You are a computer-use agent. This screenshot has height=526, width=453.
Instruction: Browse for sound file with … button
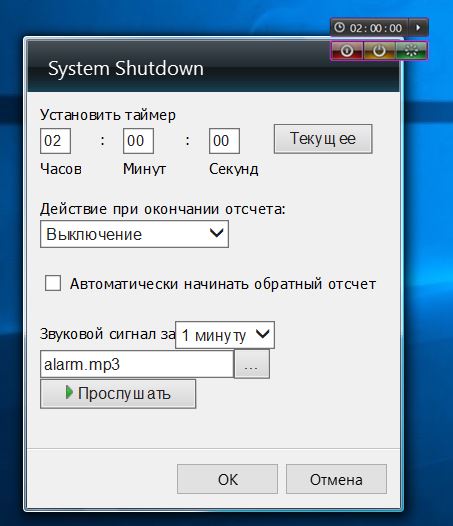[251, 364]
